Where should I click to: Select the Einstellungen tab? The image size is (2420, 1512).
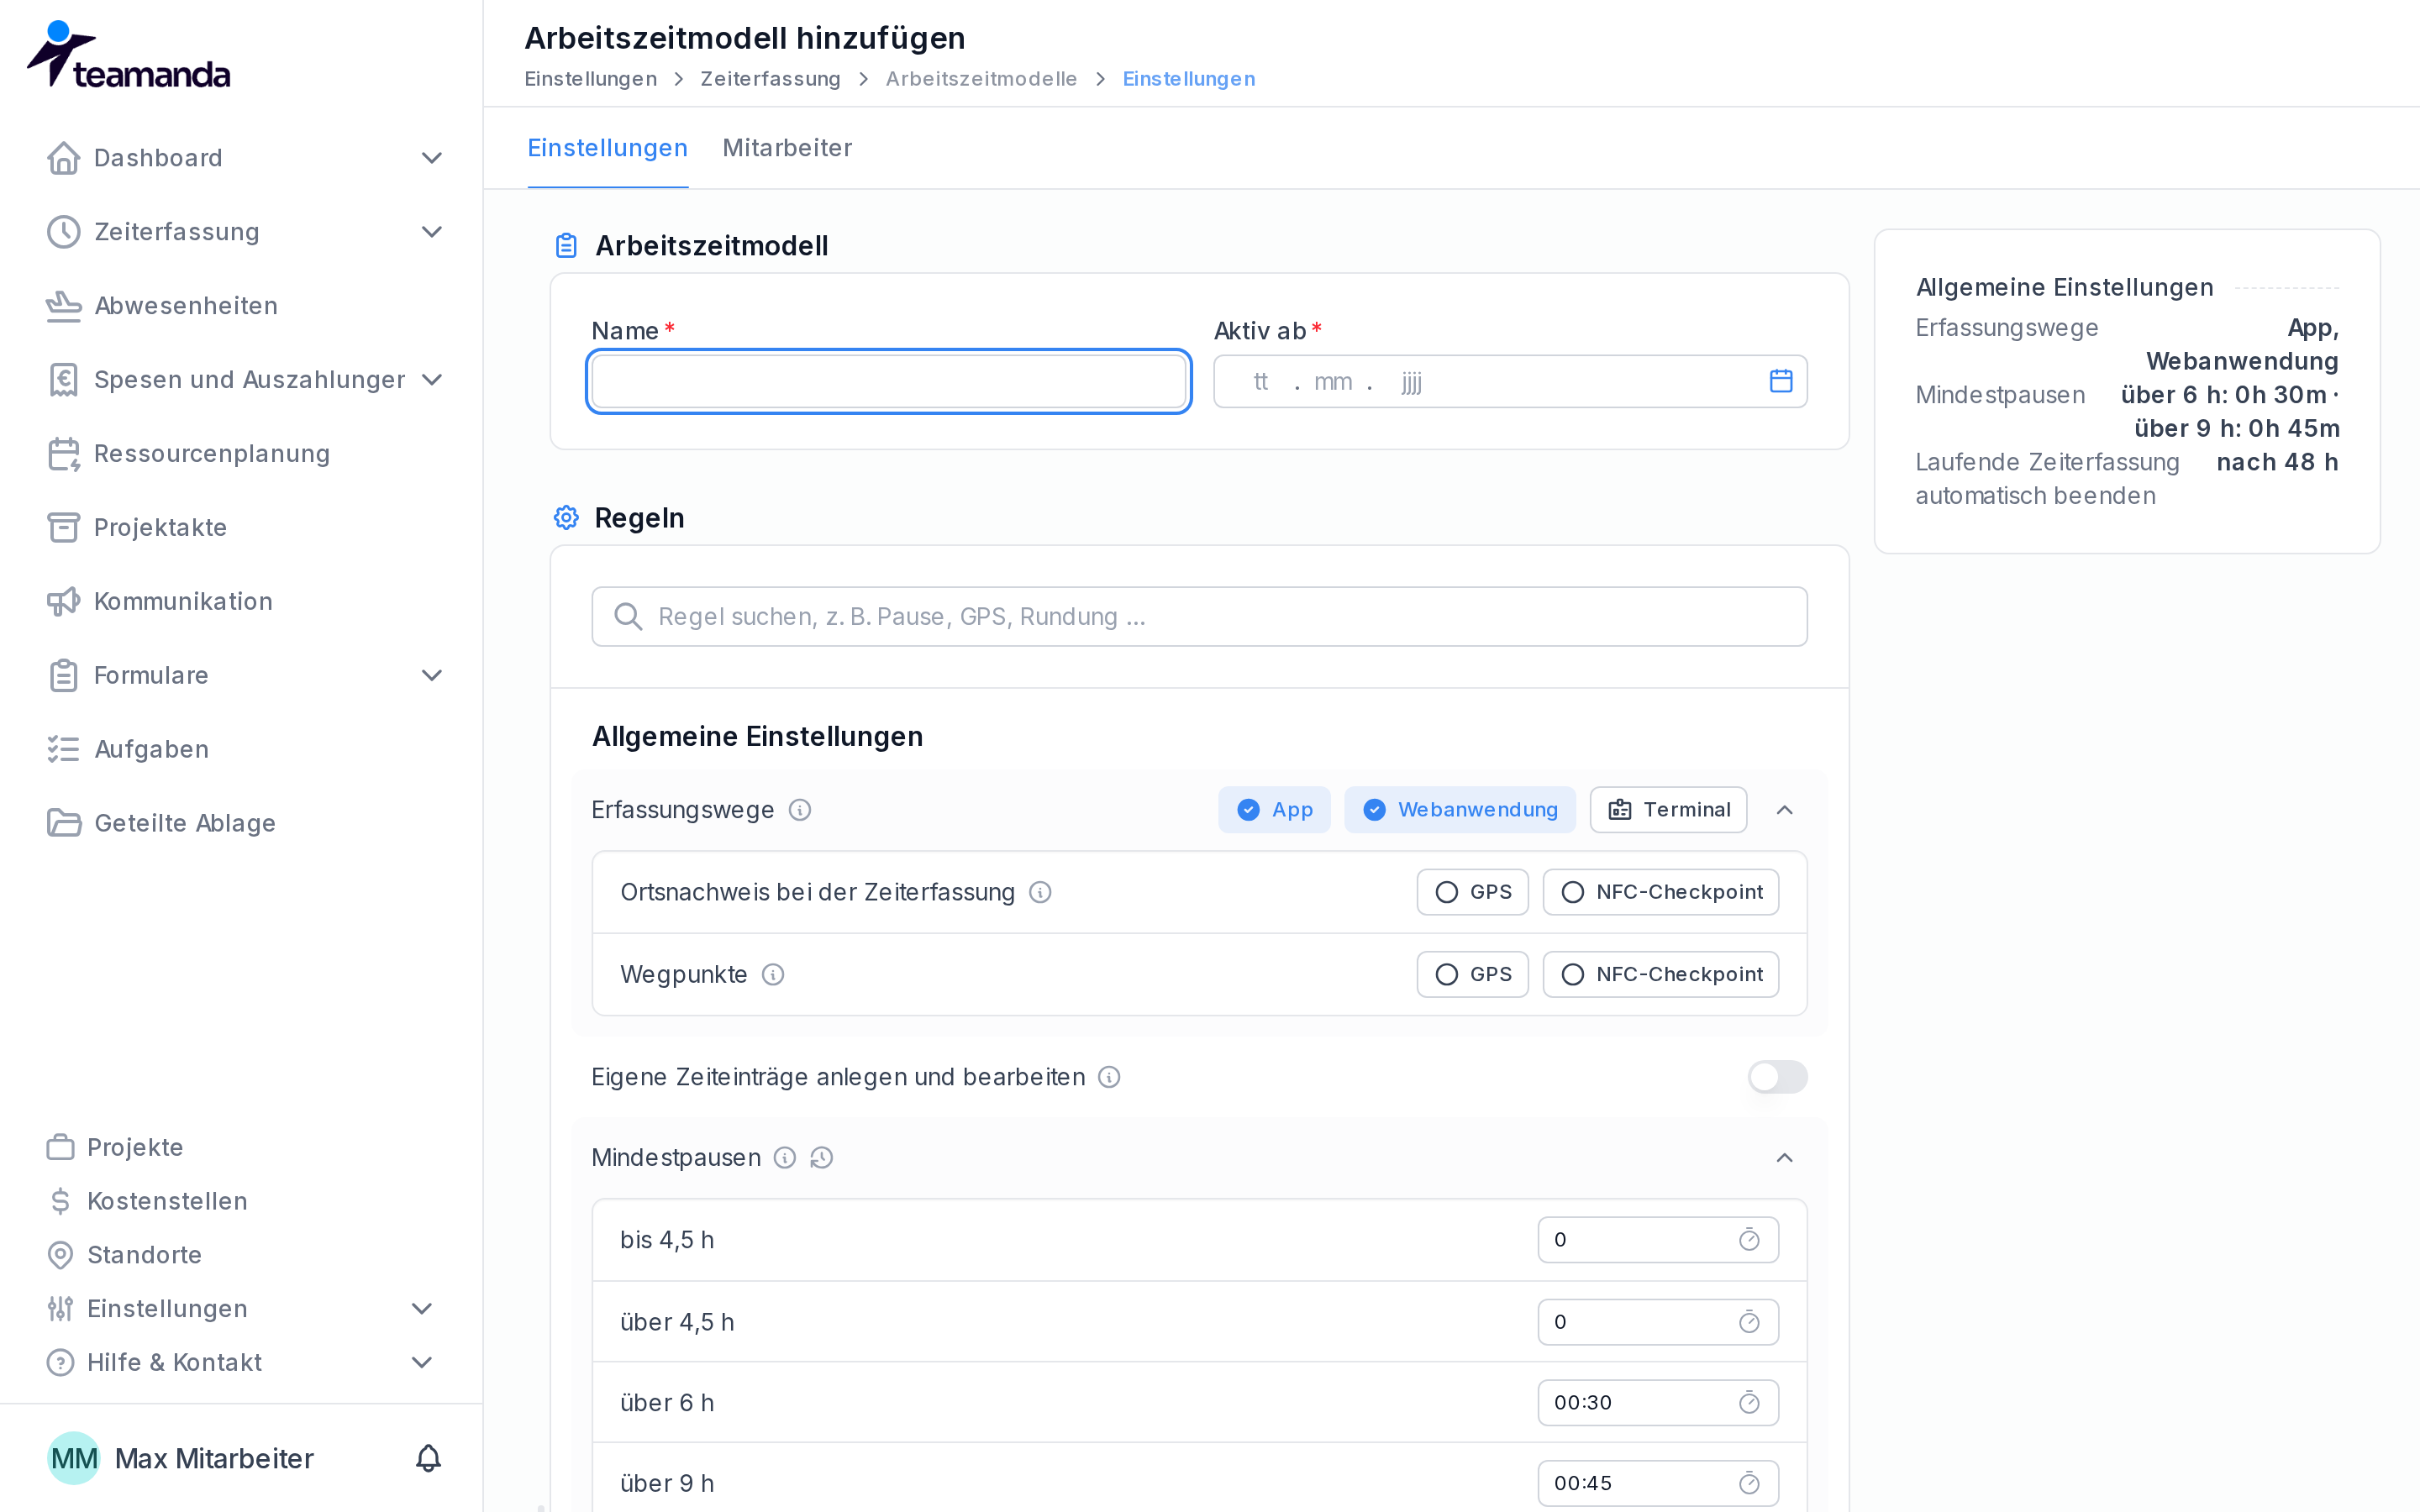pyautogui.click(x=608, y=148)
